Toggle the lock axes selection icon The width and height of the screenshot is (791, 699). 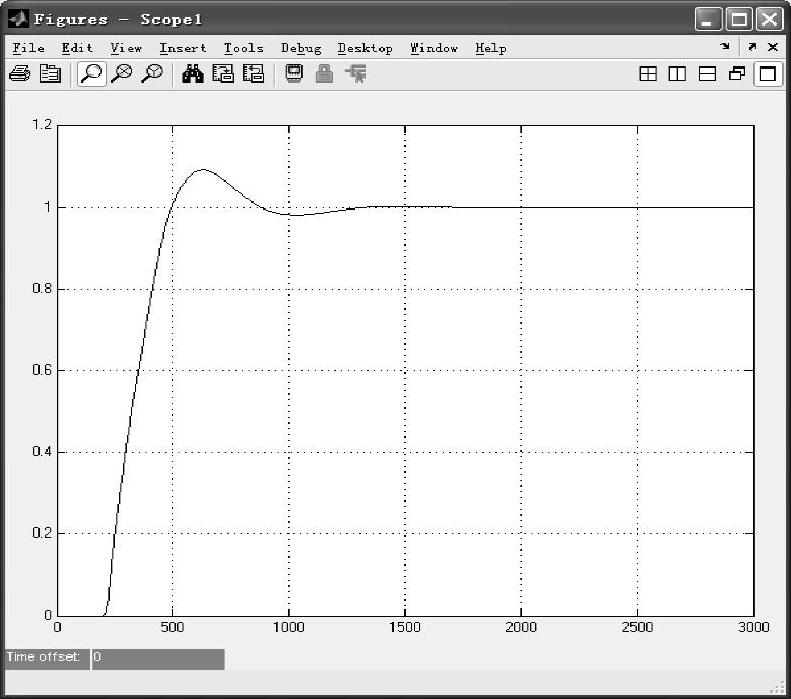[324, 74]
